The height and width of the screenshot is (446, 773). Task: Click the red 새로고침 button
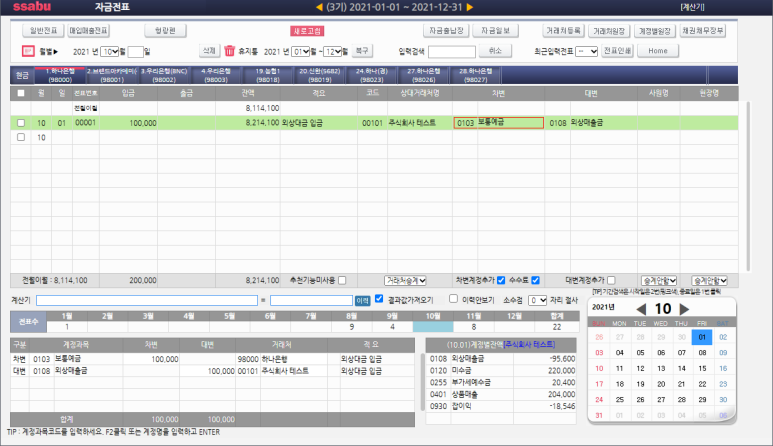tap(307, 31)
